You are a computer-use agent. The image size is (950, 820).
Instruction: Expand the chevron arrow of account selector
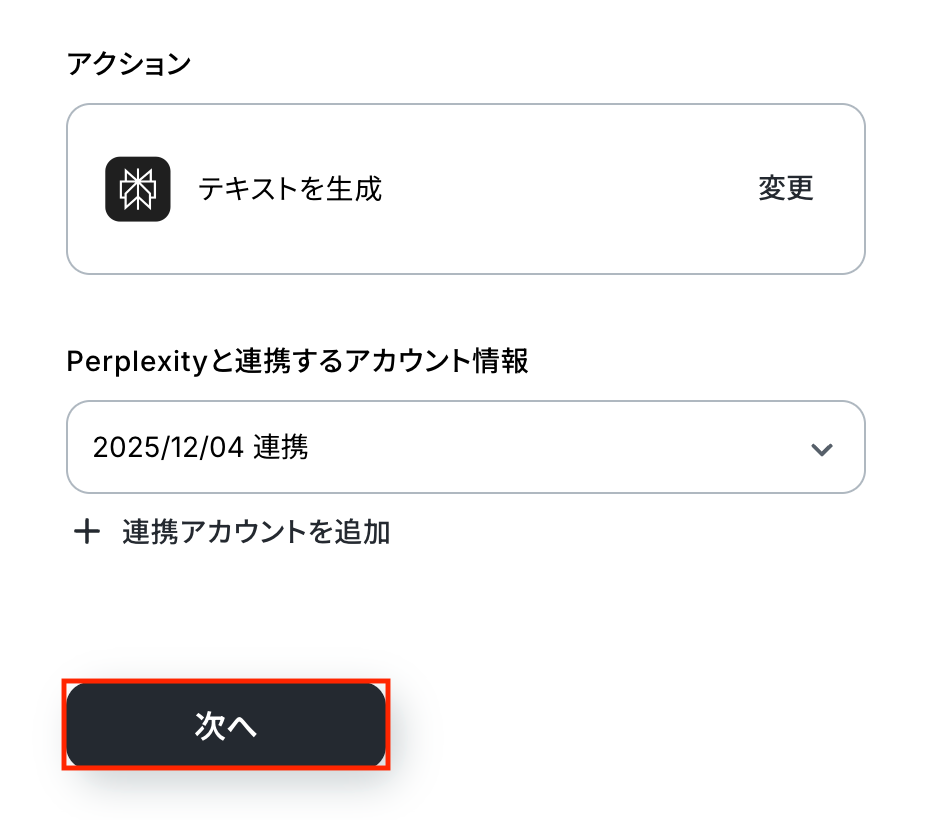(821, 449)
